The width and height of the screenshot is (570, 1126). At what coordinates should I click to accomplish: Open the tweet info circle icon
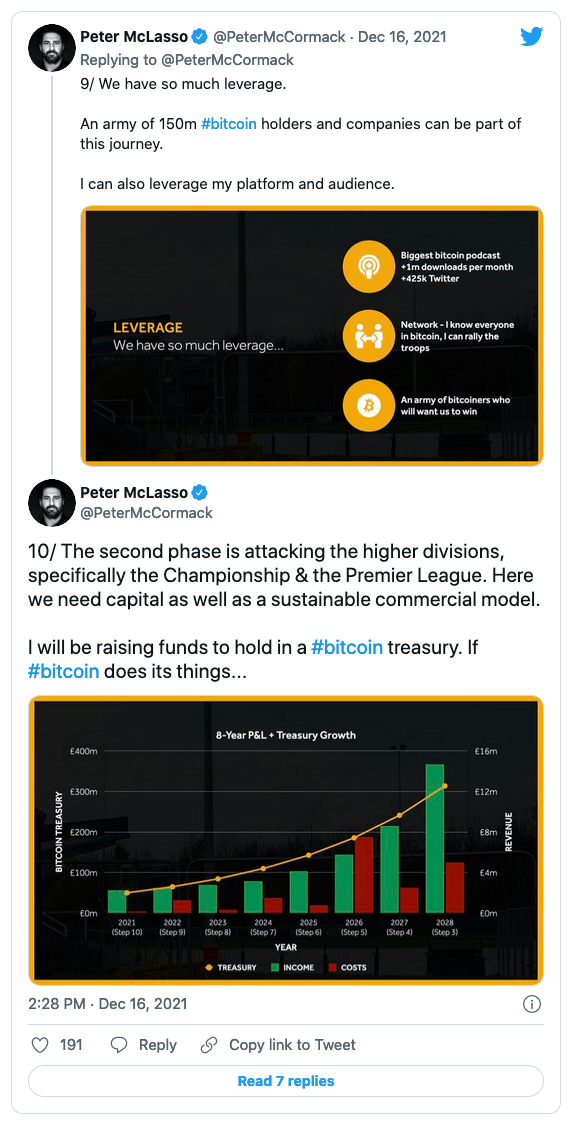[531, 1003]
